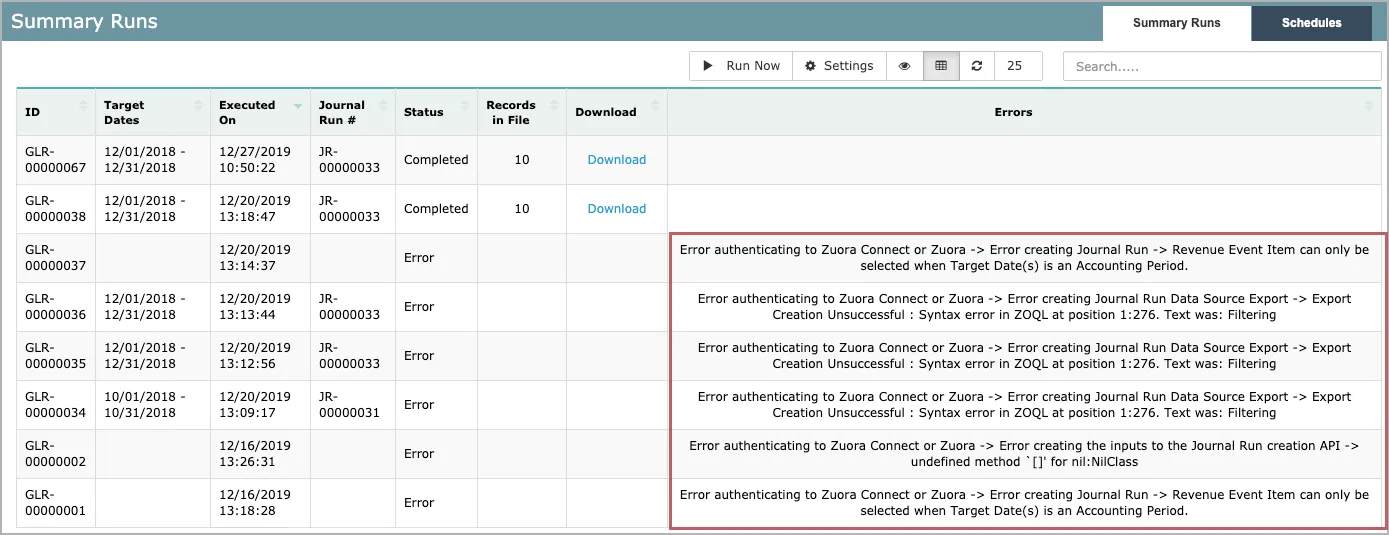1389x535 pixels.
Task: Click ZOQL syntax error for GLR-00000034
Action: coord(1024,405)
